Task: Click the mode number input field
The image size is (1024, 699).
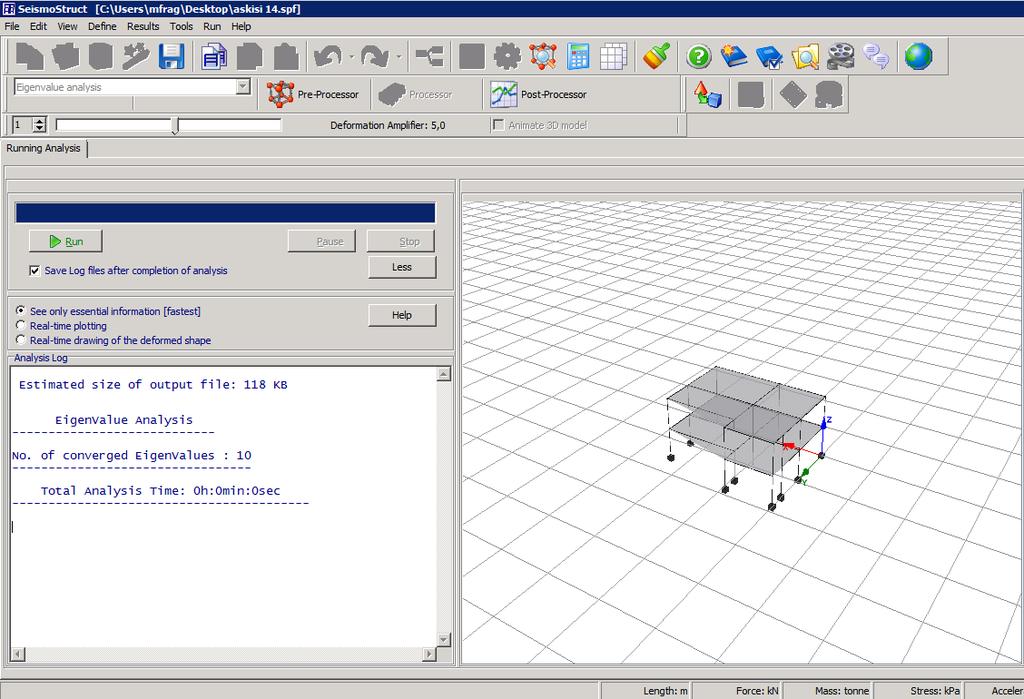Action: click(x=23, y=124)
